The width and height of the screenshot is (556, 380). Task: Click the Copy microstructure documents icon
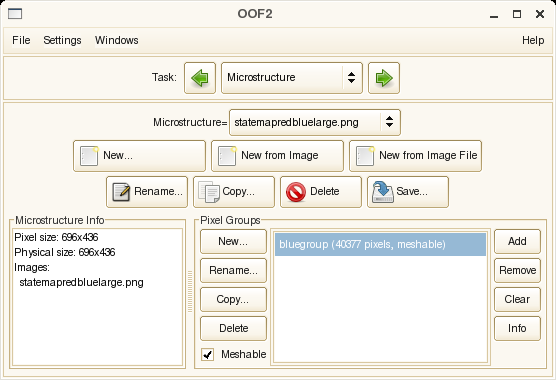[209, 192]
